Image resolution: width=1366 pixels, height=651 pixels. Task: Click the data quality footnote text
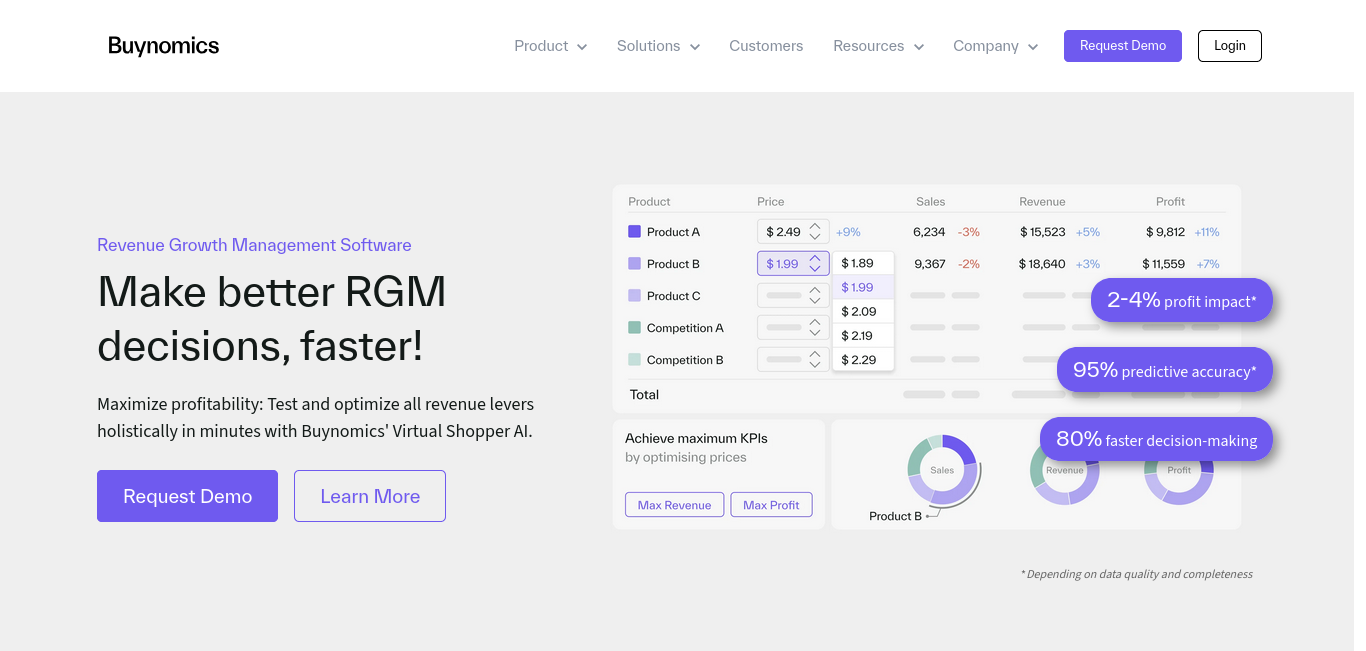[1136, 574]
